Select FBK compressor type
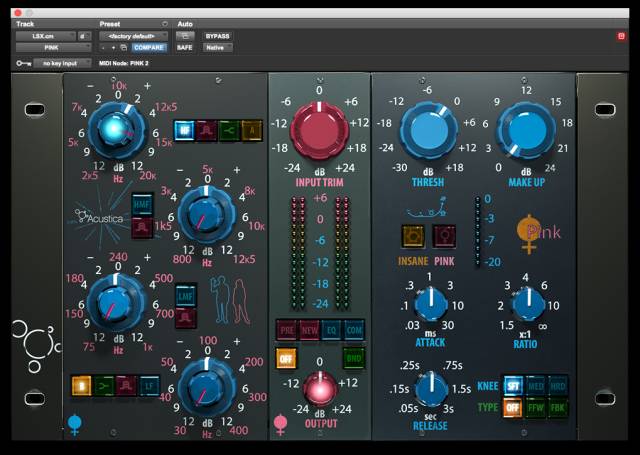 558,407
